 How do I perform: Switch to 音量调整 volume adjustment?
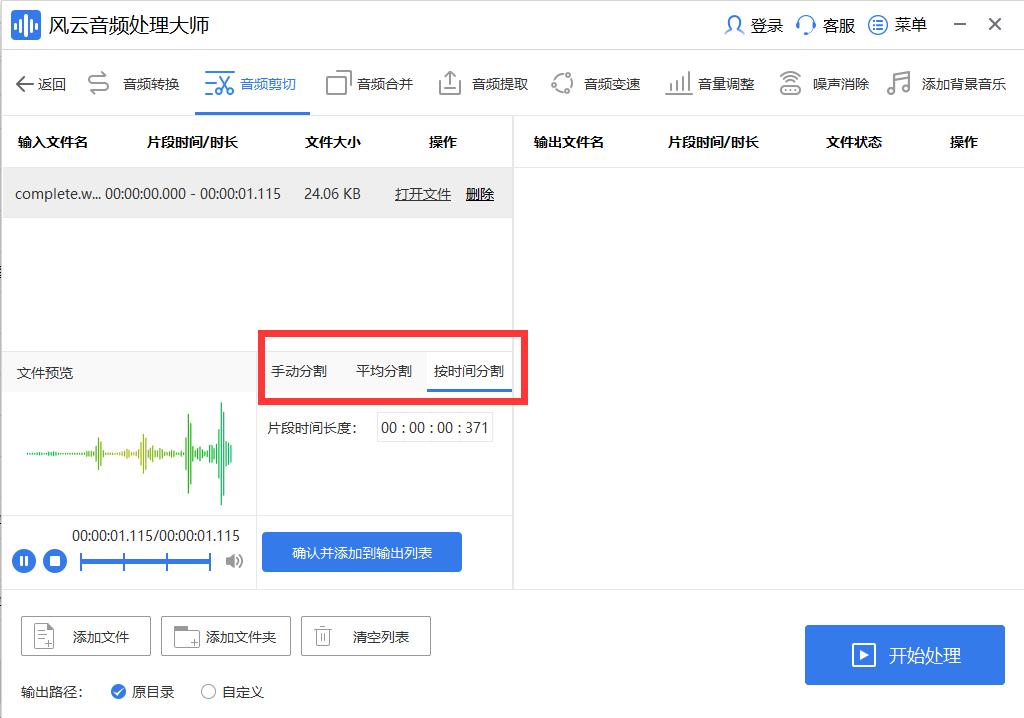[725, 82]
